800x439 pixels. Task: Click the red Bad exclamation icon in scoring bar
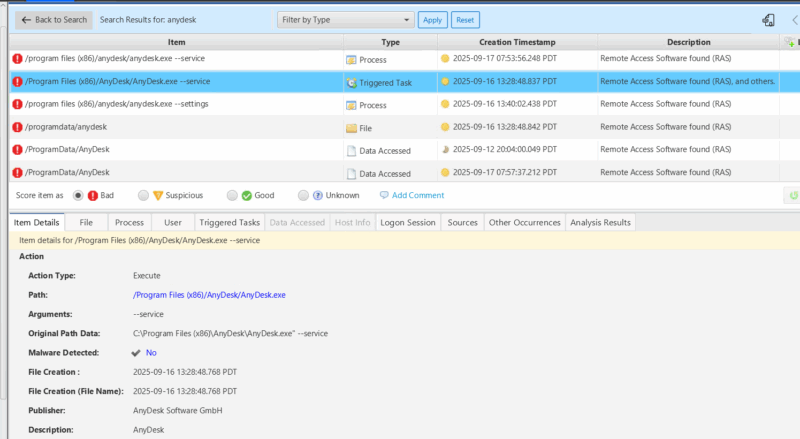point(93,196)
